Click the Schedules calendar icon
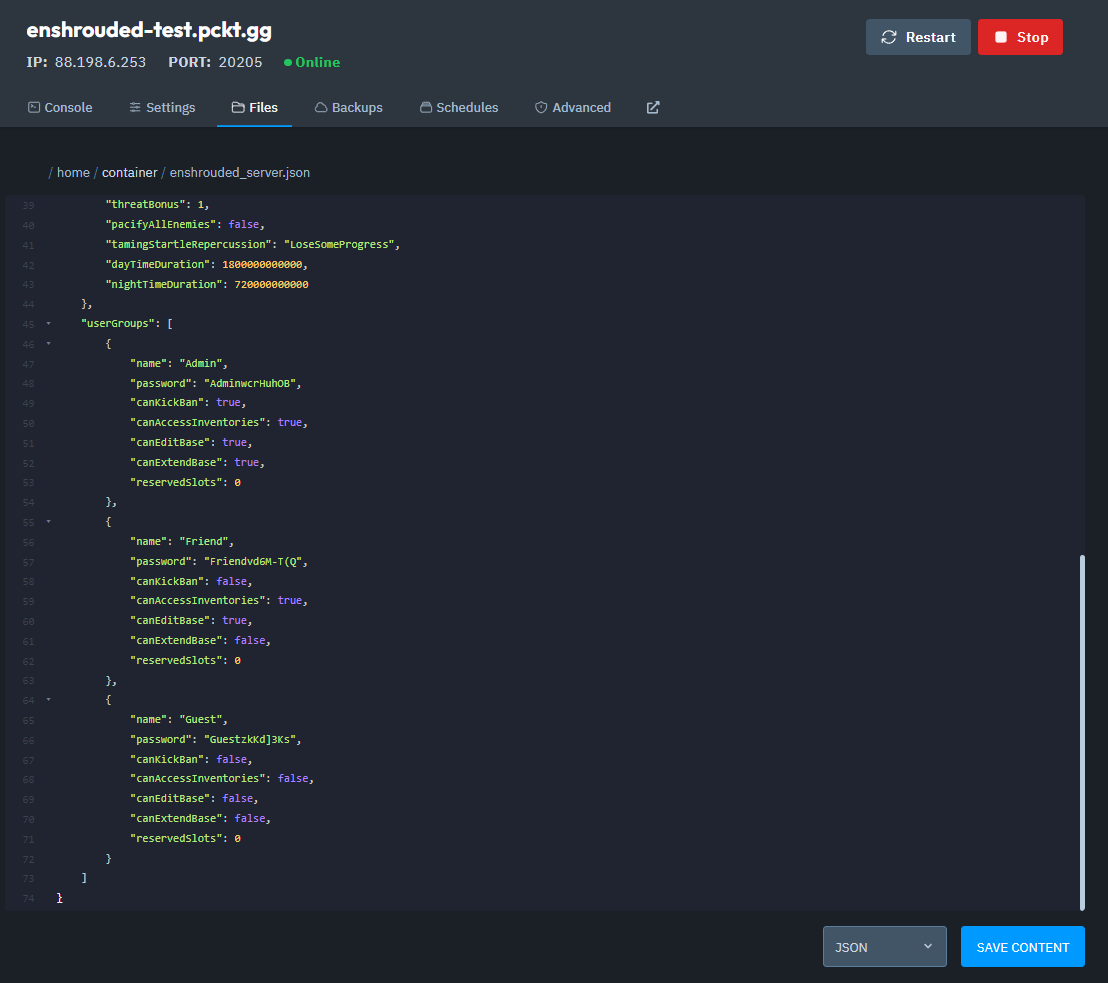The image size is (1108, 983). [x=425, y=107]
